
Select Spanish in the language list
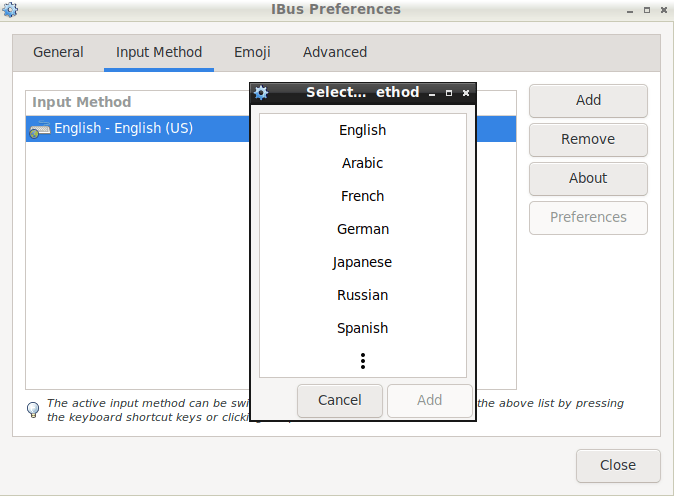point(363,328)
